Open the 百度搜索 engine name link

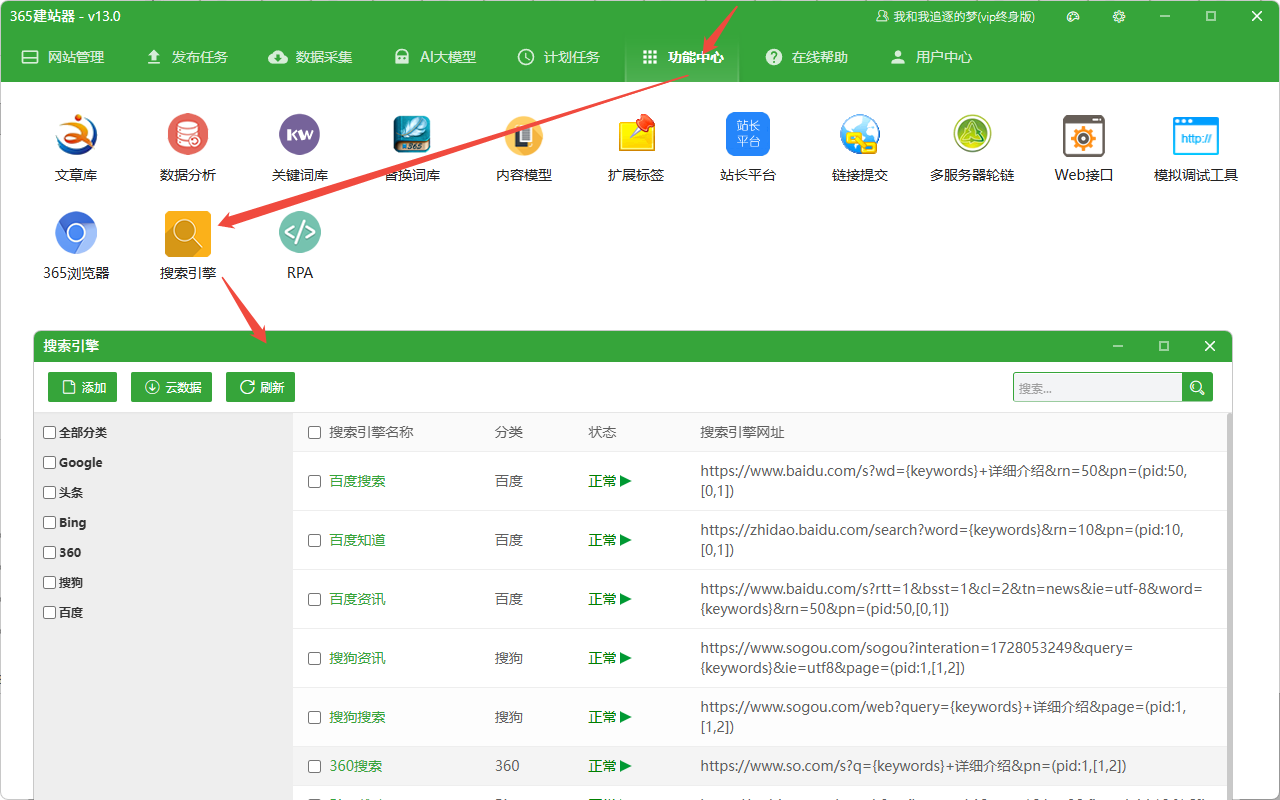coord(357,481)
